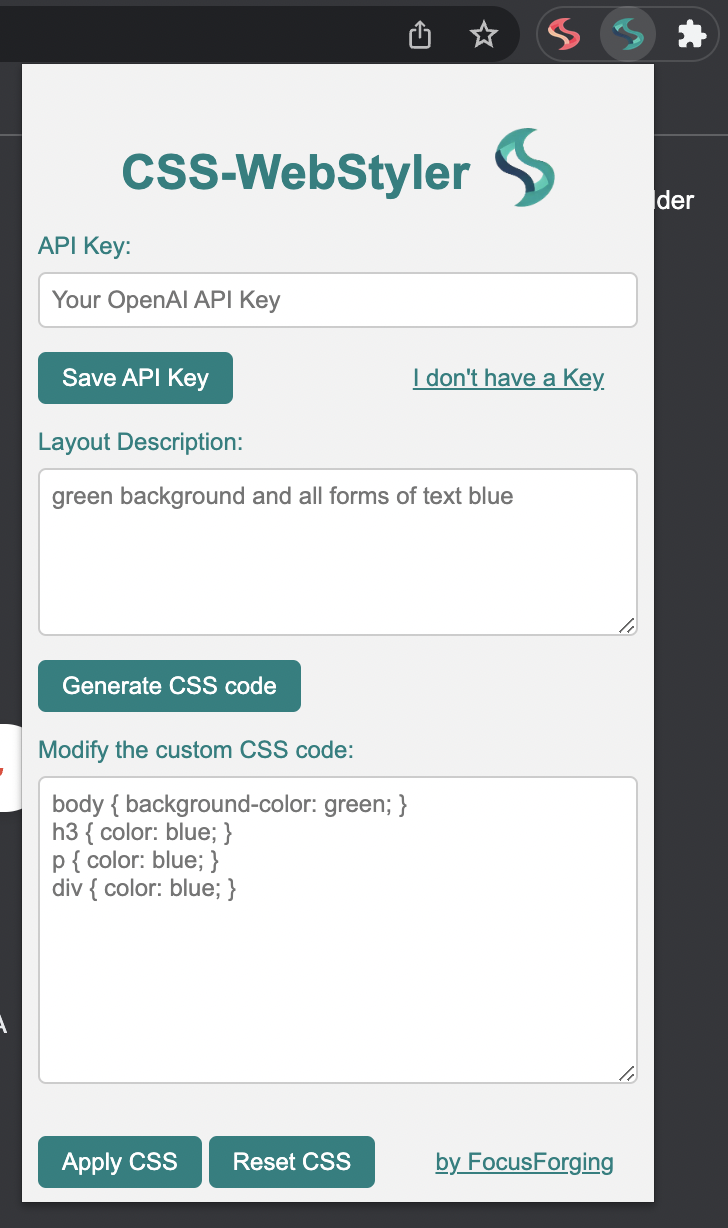Click the "API Key:" label
This screenshot has height=1228, width=728.
coord(85,246)
